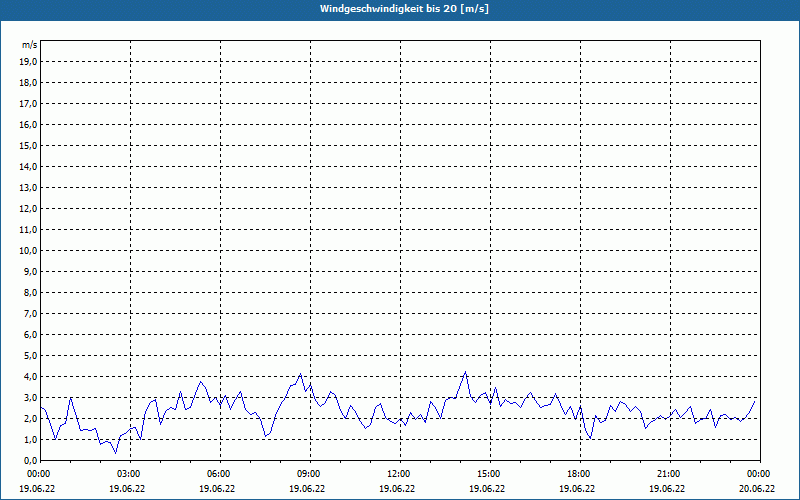Click the highest wind peak after 14:00

point(465,373)
